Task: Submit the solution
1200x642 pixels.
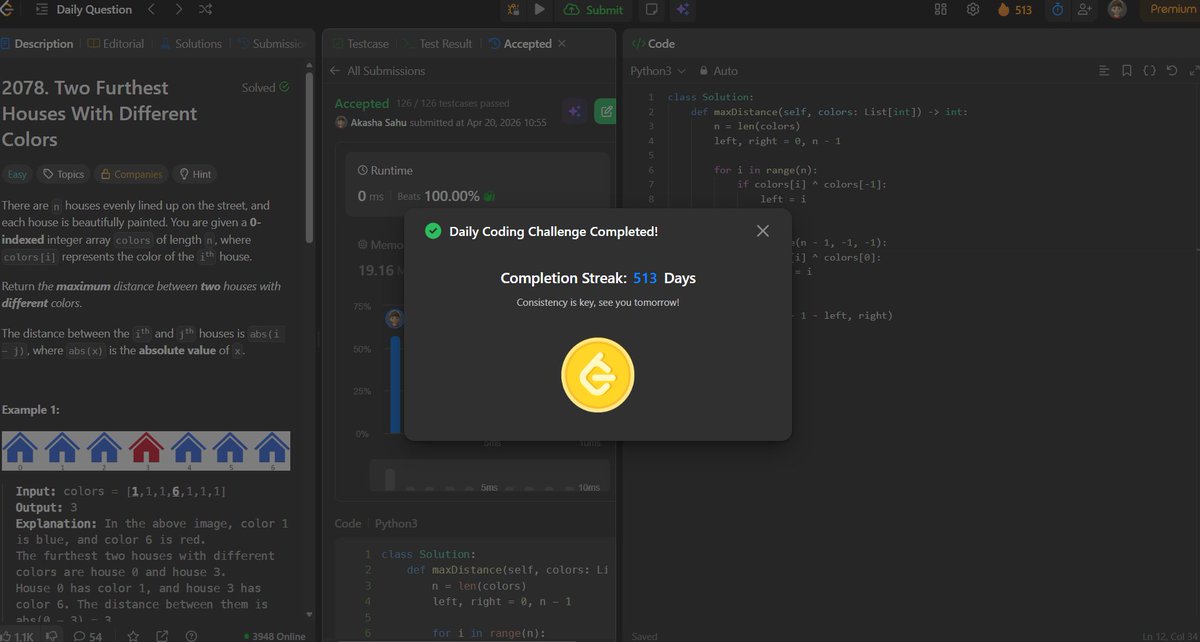Action: pyautogui.click(x=594, y=9)
